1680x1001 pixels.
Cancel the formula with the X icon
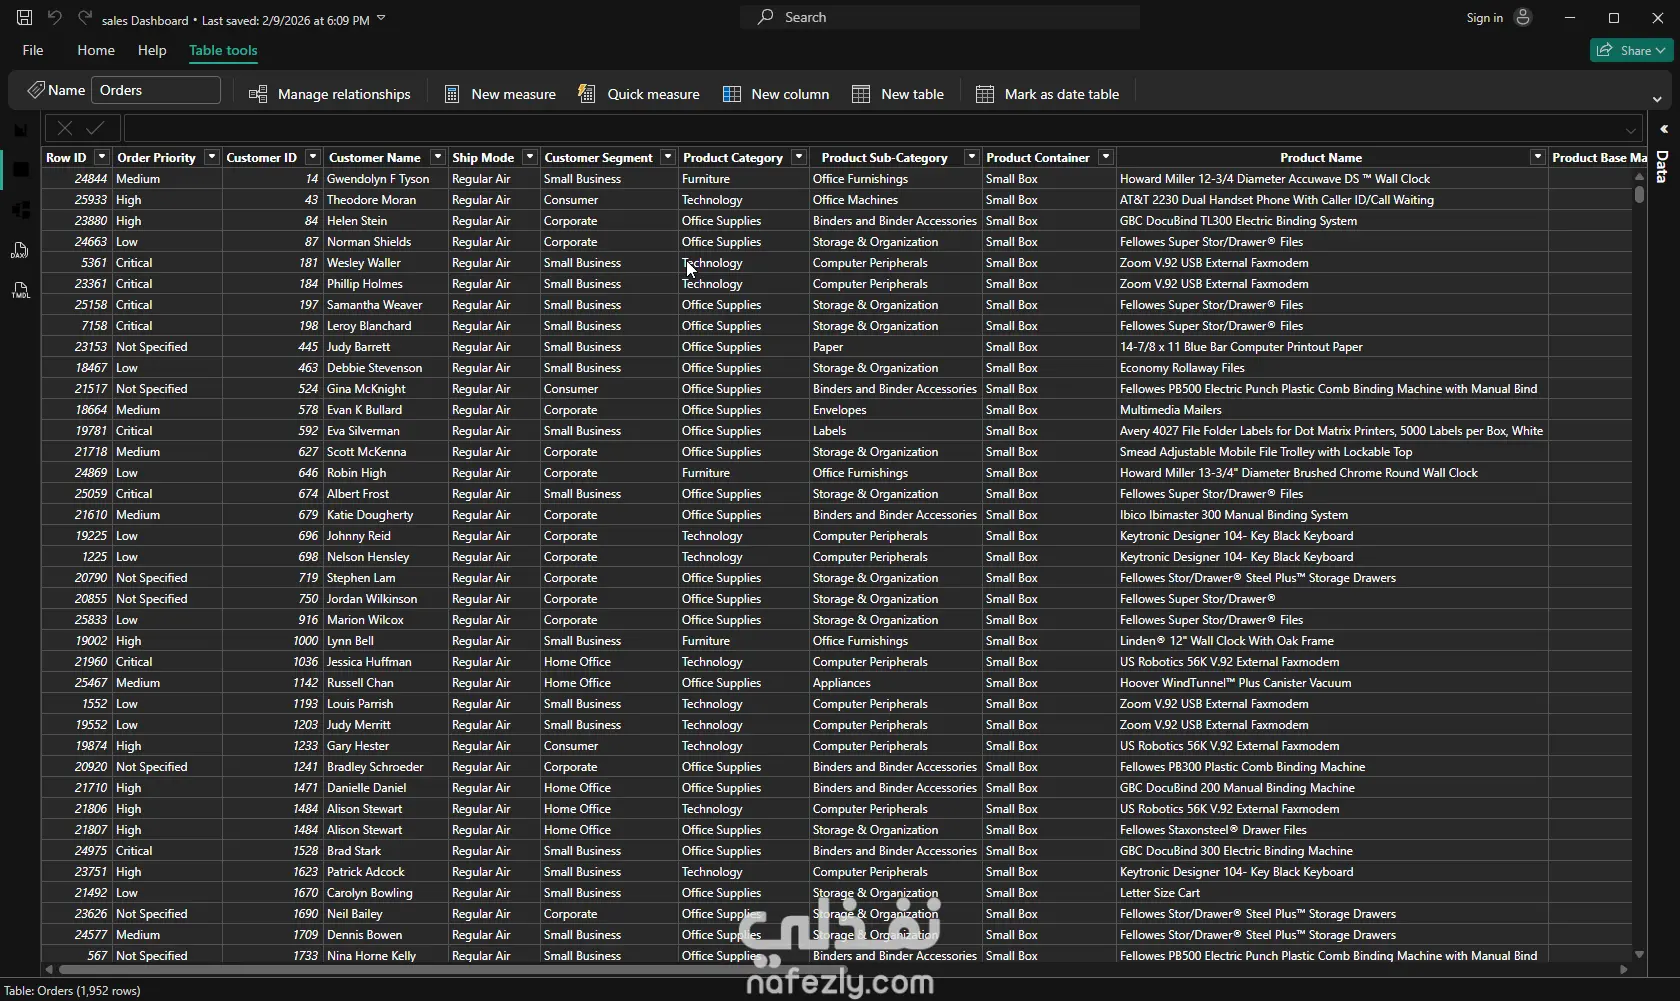tap(64, 128)
